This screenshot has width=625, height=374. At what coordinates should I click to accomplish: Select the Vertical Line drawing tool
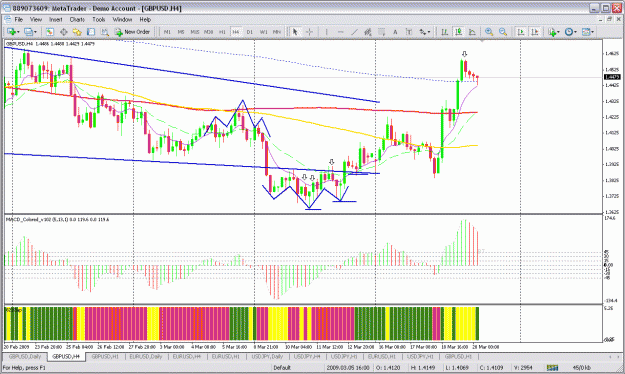tap(326, 32)
